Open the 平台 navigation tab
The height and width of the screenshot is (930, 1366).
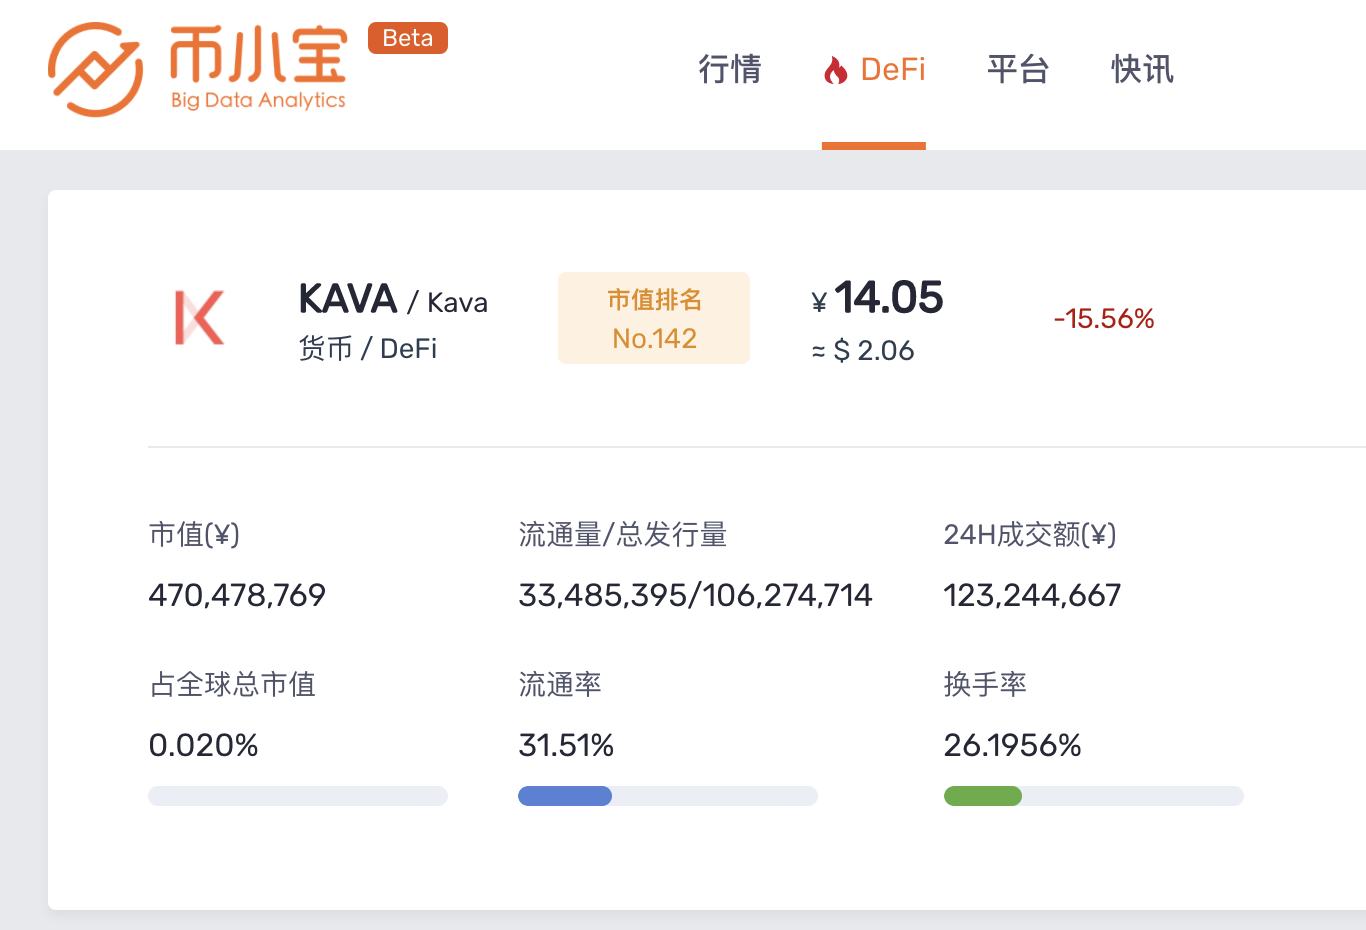pyautogui.click(x=1018, y=69)
